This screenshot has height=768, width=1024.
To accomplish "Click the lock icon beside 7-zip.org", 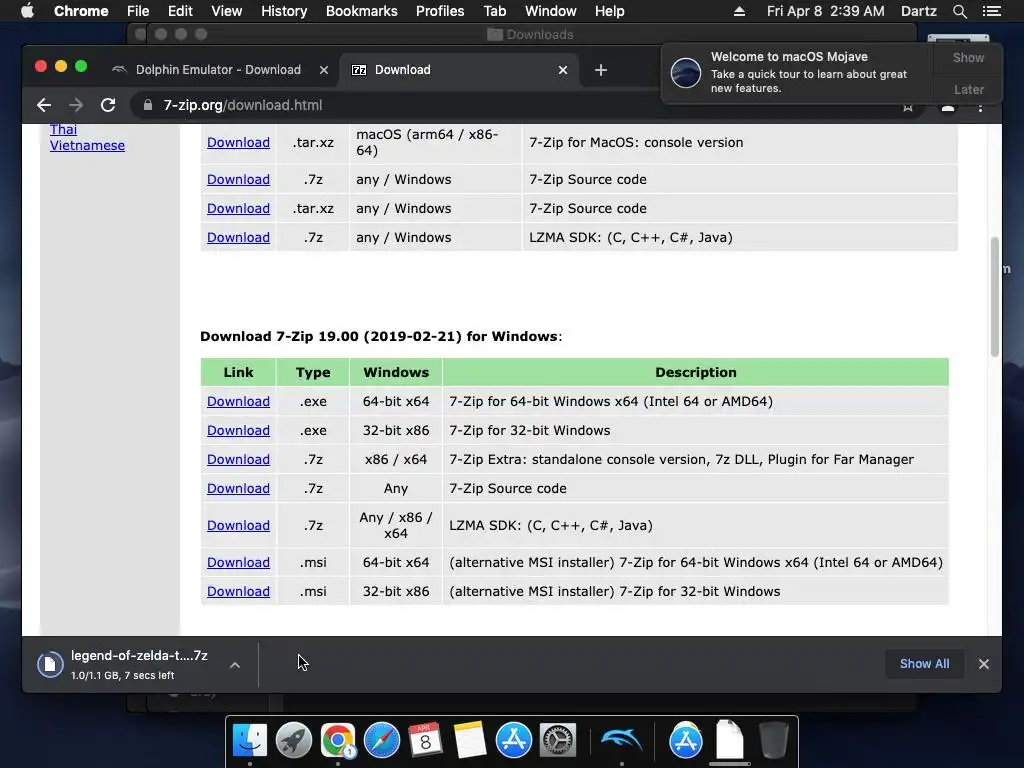I will tap(148, 105).
